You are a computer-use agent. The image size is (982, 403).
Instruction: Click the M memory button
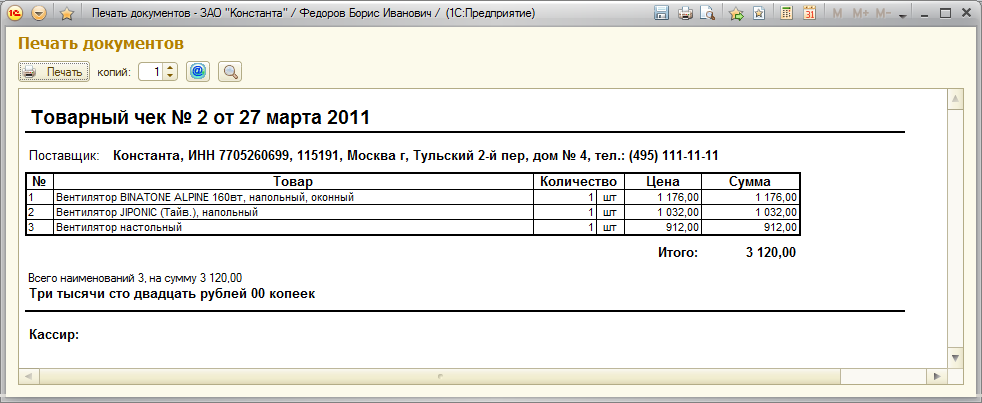pos(837,13)
